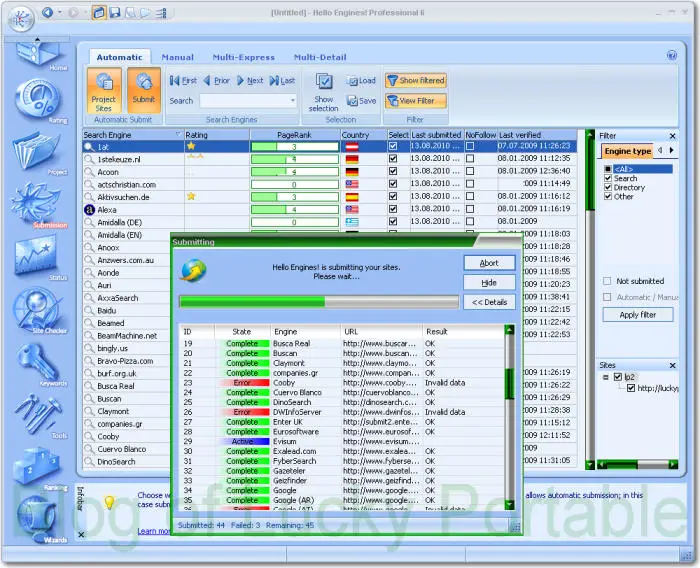Close the Infobar
700x568 pixels.
tap(81, 534)
